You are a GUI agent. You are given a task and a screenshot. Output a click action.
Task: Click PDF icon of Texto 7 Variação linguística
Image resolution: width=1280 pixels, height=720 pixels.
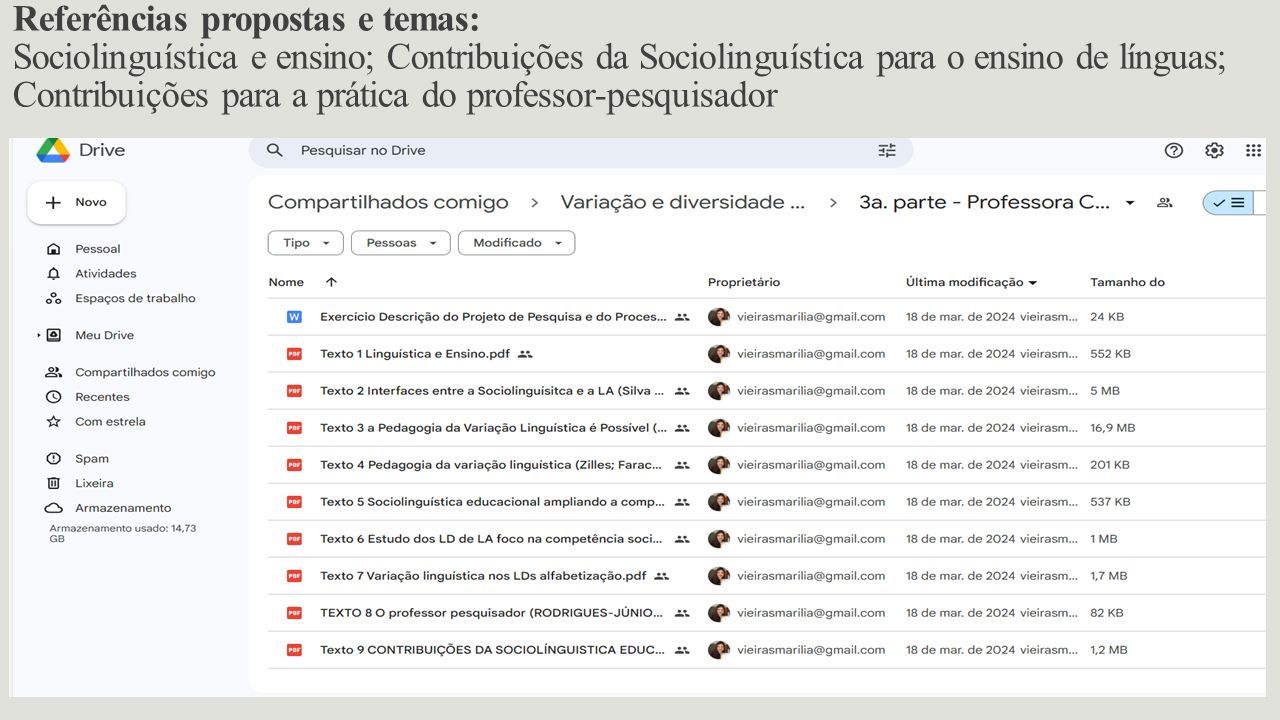294,576
